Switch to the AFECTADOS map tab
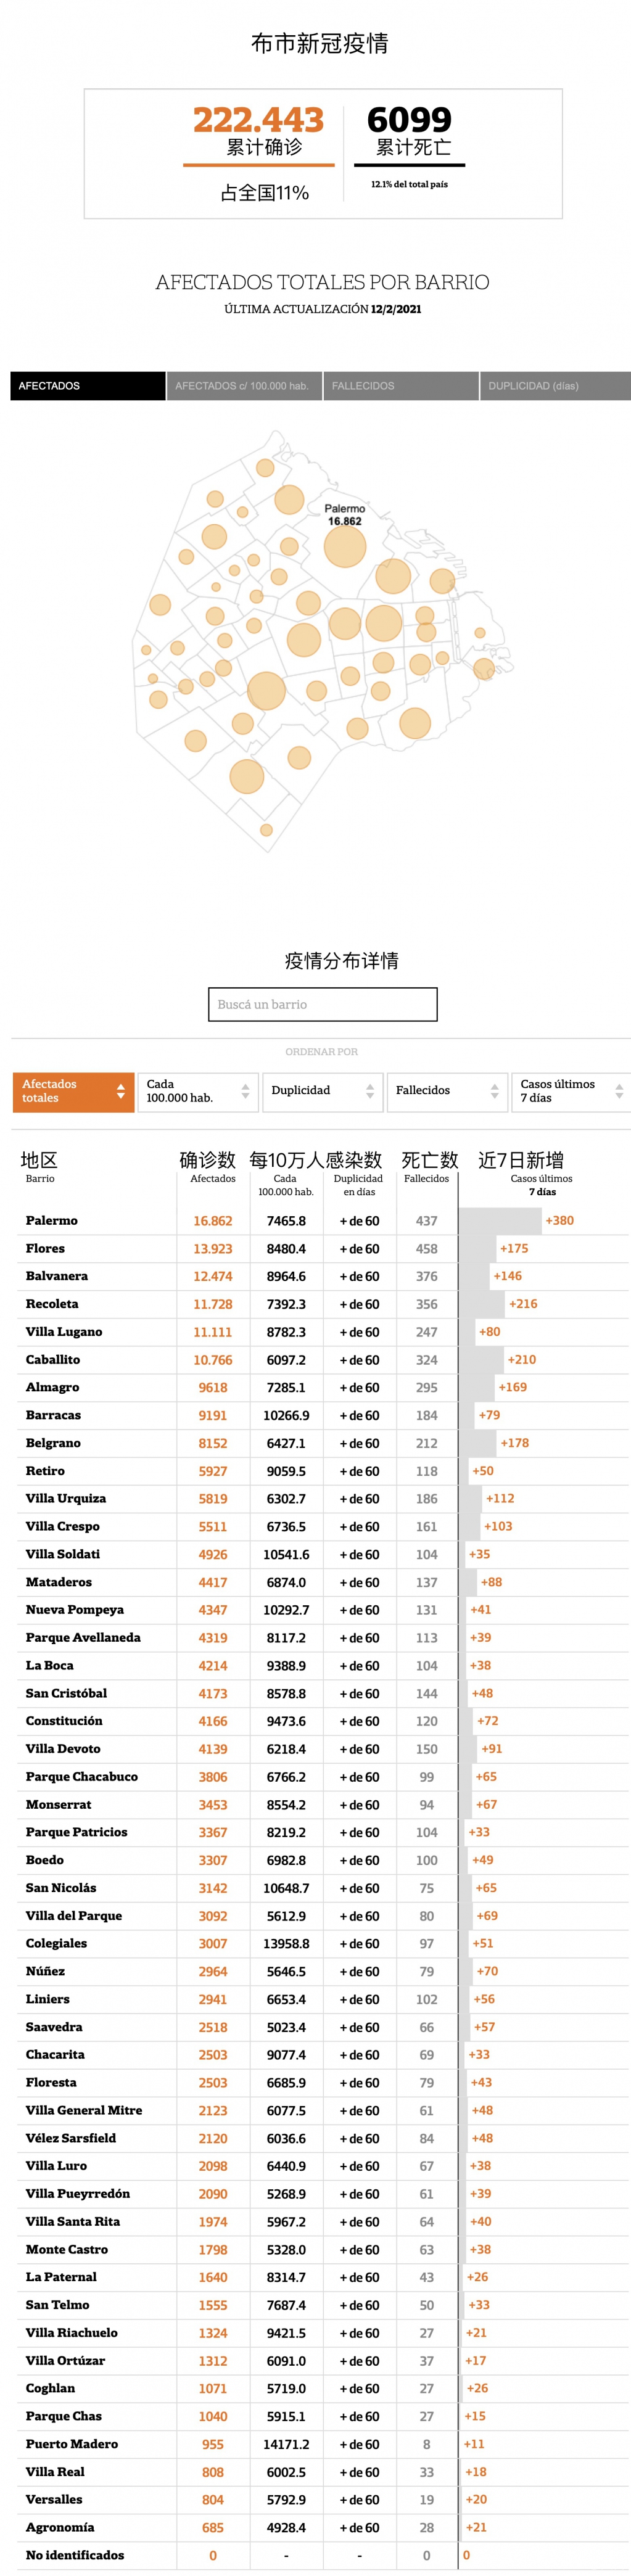This screenshot has width=631, height=2576. [88, 386]
